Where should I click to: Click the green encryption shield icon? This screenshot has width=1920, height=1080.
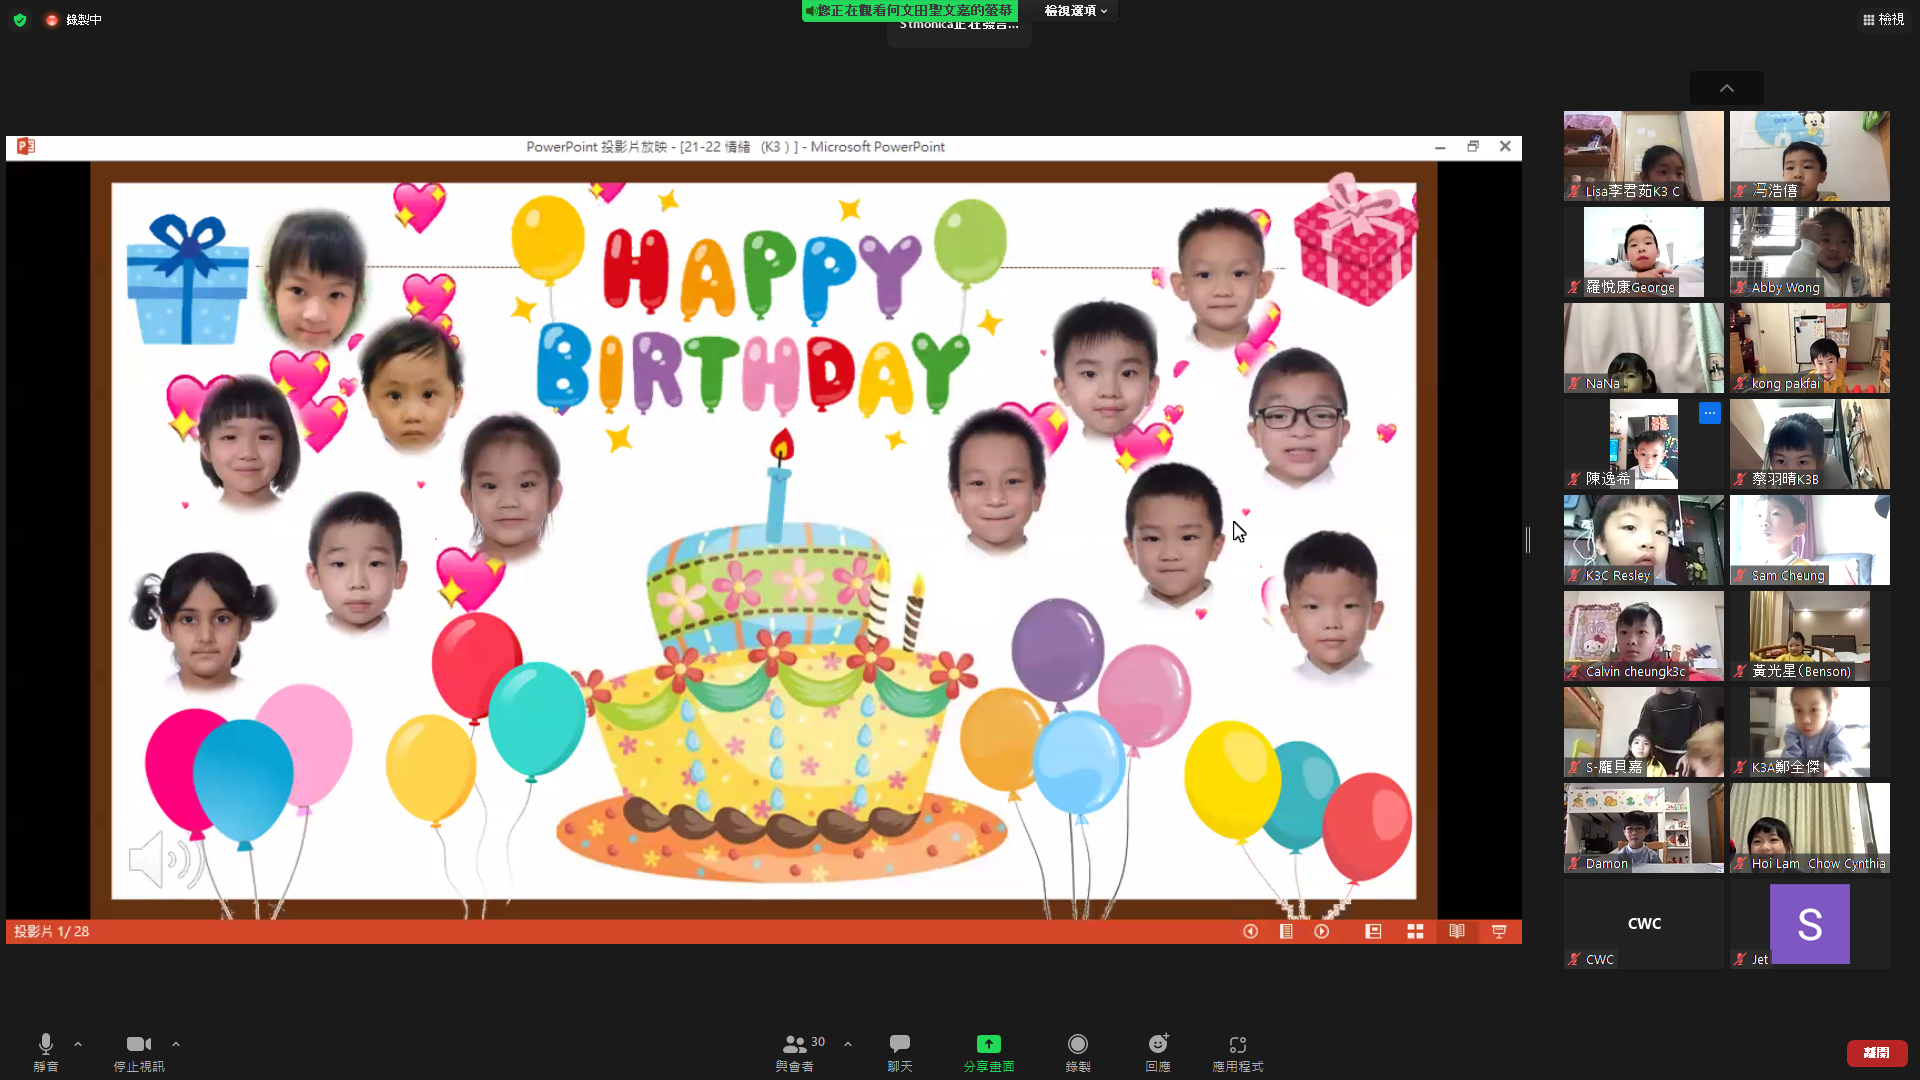click(20, 19)
